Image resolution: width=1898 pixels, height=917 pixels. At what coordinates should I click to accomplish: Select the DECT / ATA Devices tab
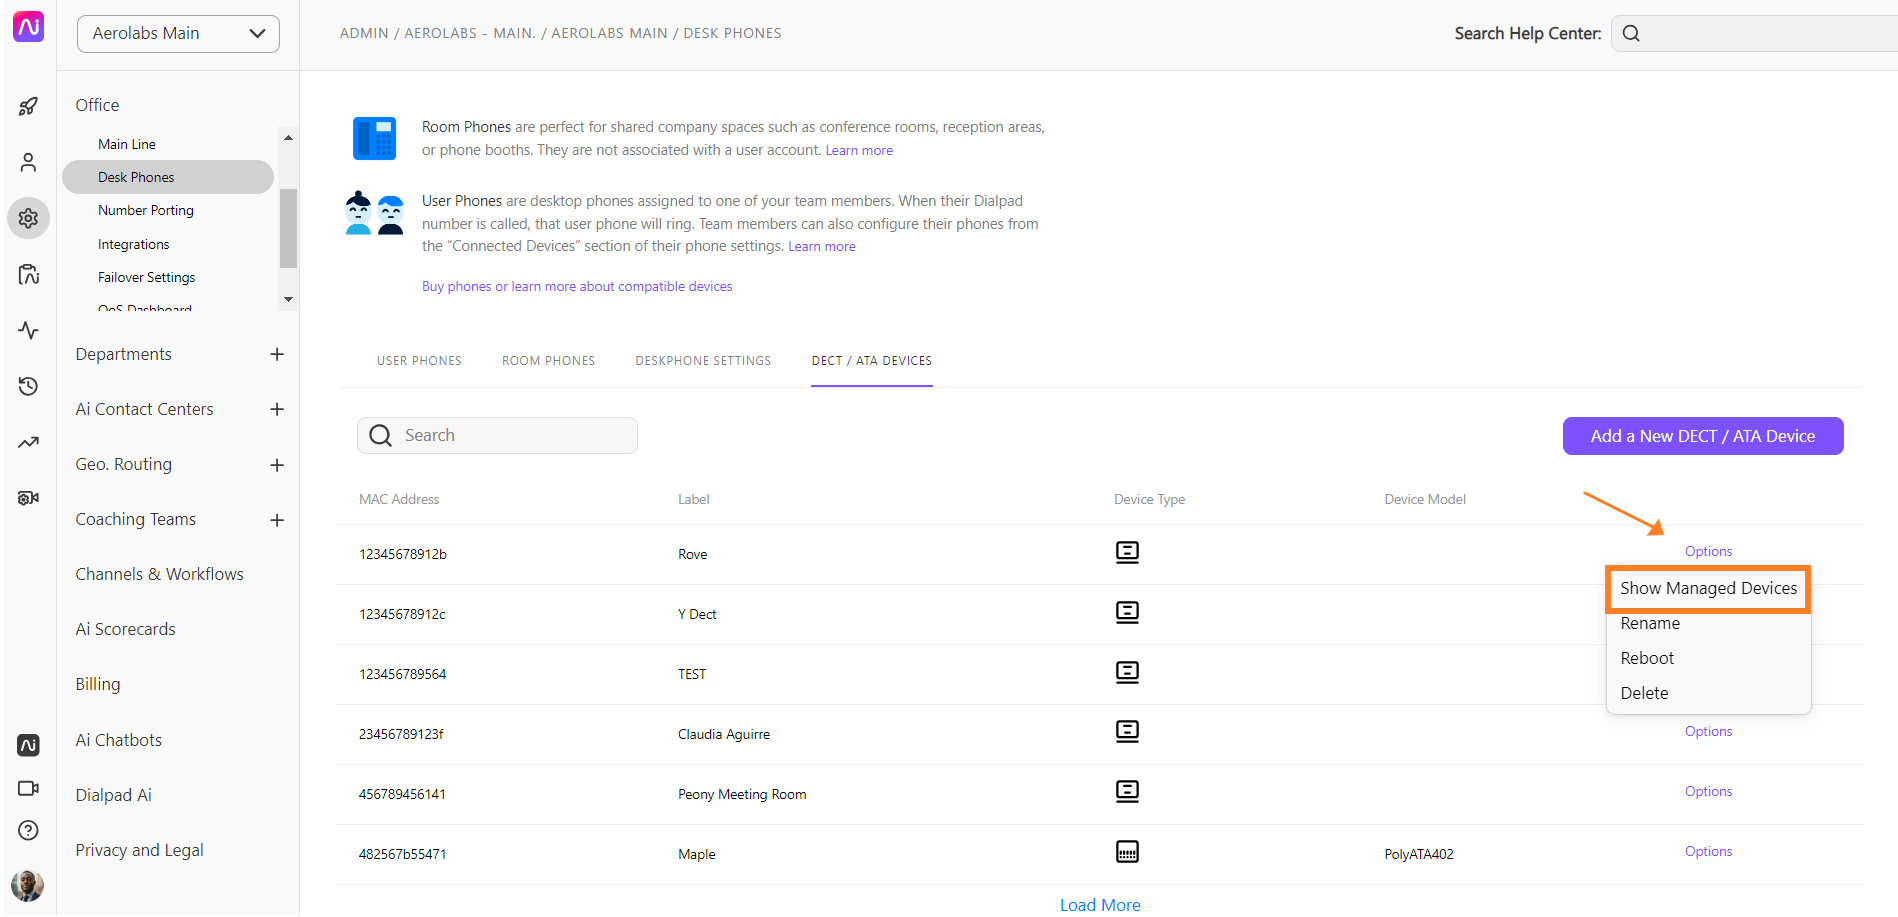point(872,361)
